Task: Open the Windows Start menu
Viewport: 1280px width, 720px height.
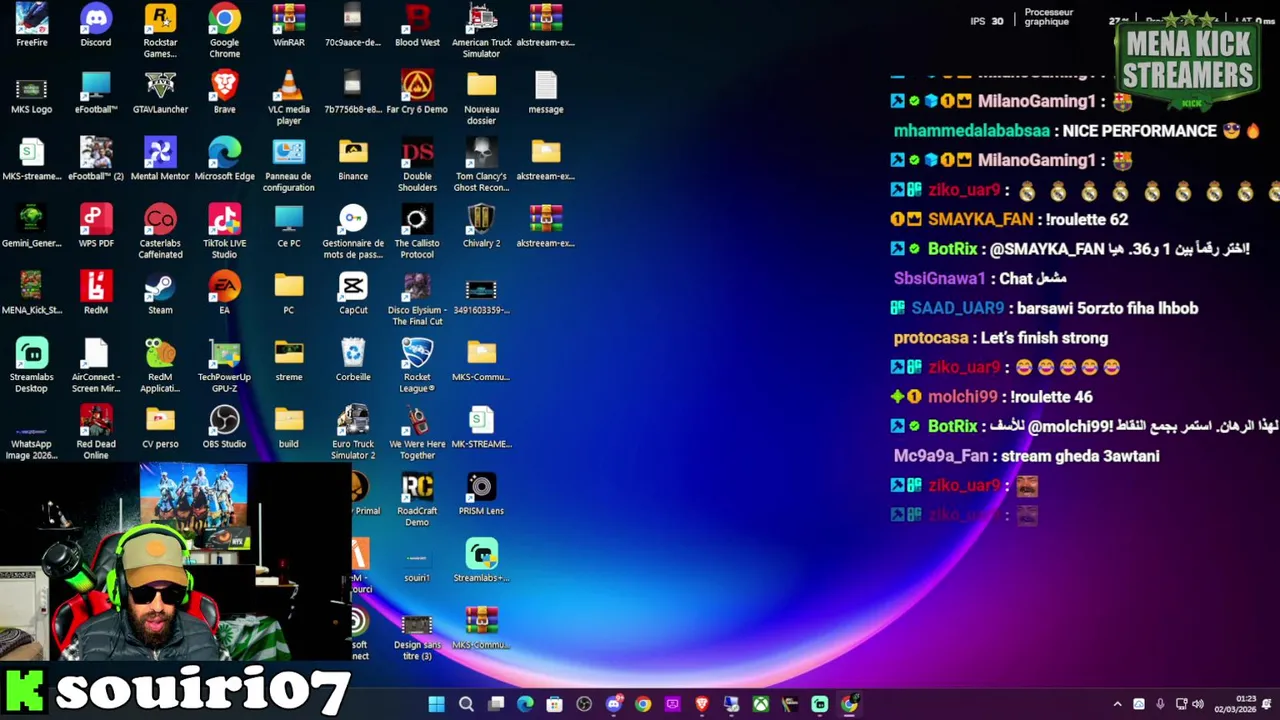Action: [x=436, y=704]
